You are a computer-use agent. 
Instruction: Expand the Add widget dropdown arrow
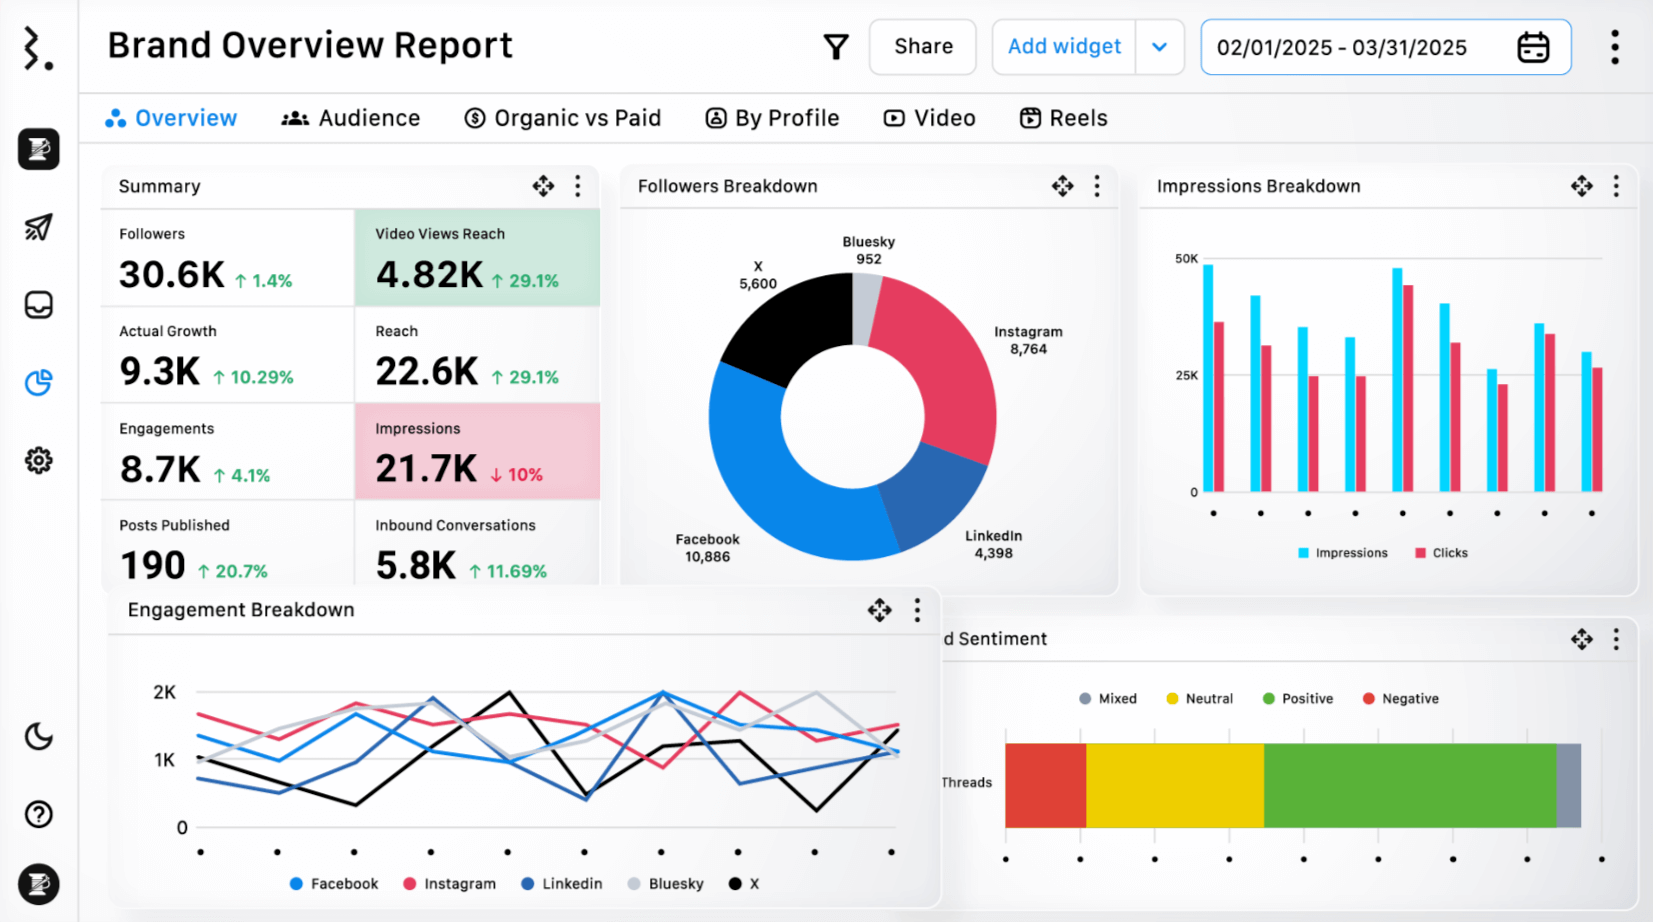(x=1160, y=47)
